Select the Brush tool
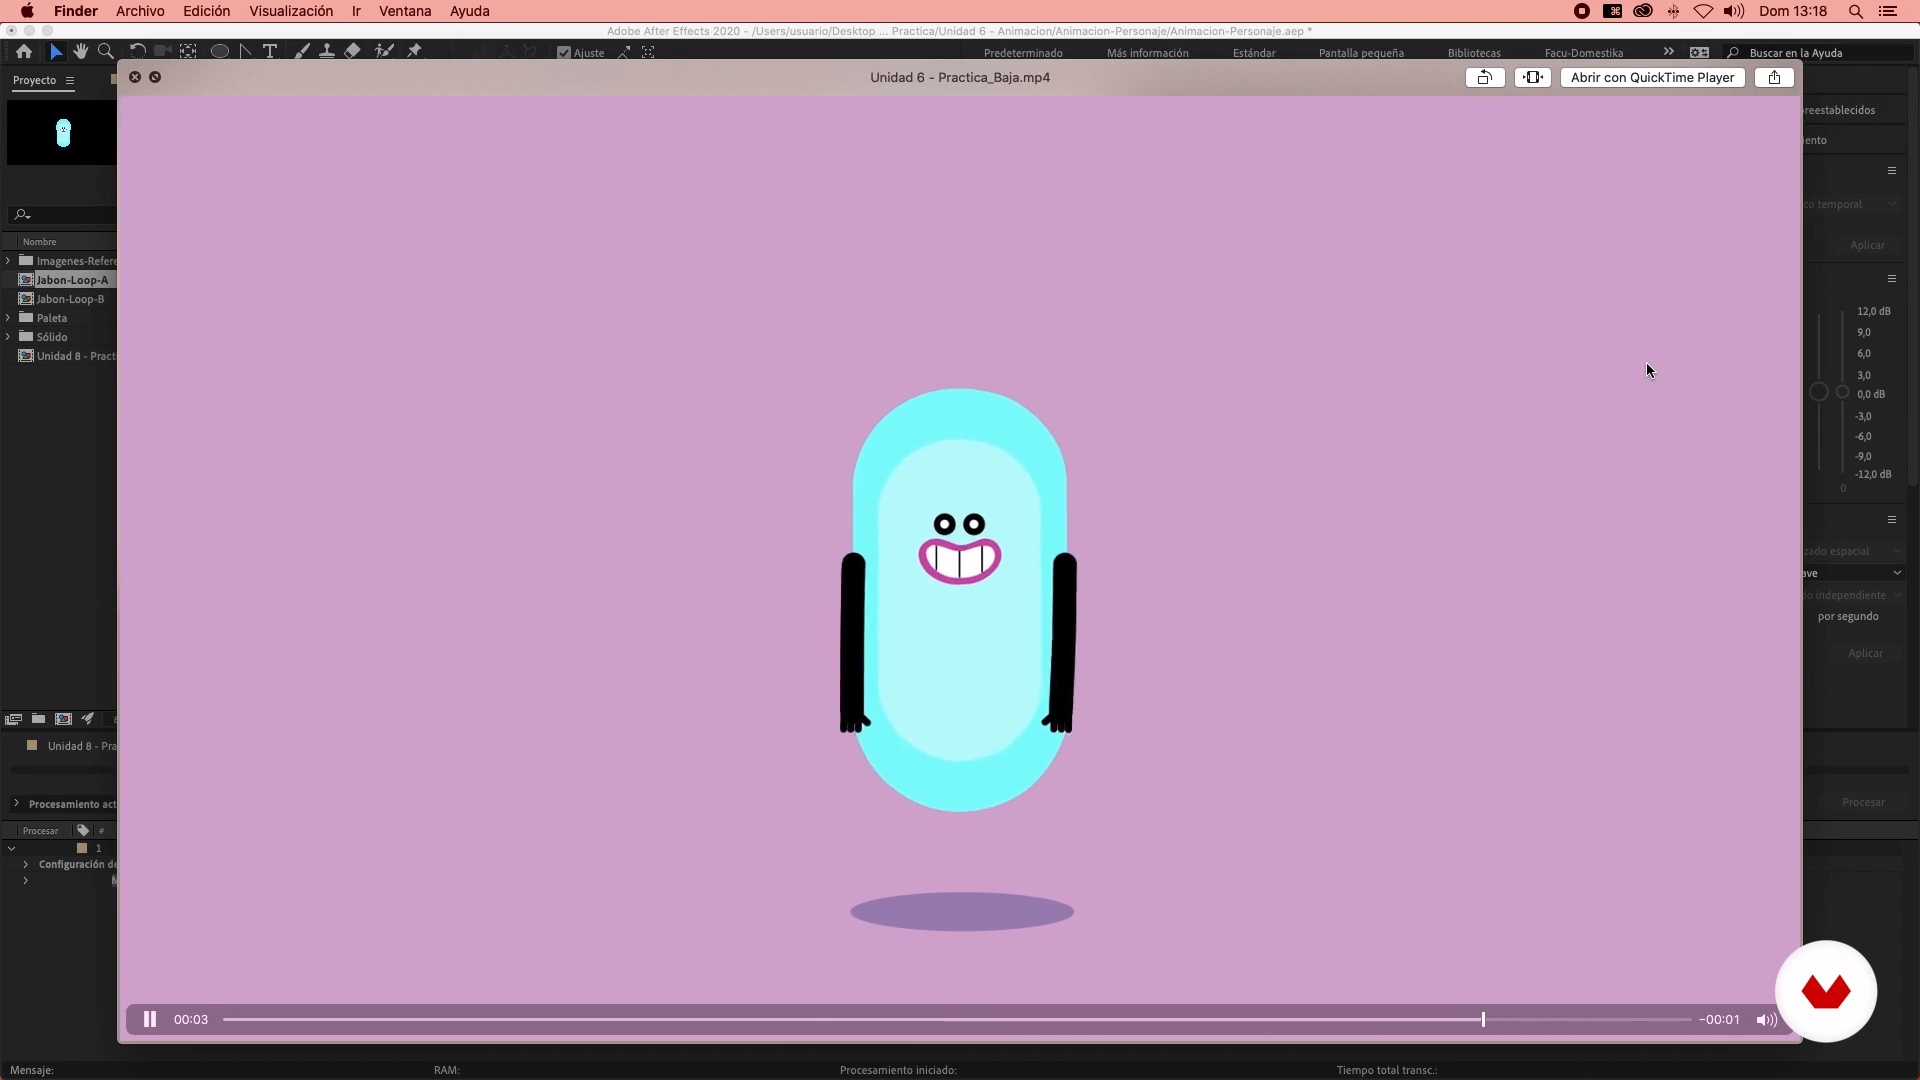The height and width of the screenshot is (1080, 1920). (x=302, y=52)
